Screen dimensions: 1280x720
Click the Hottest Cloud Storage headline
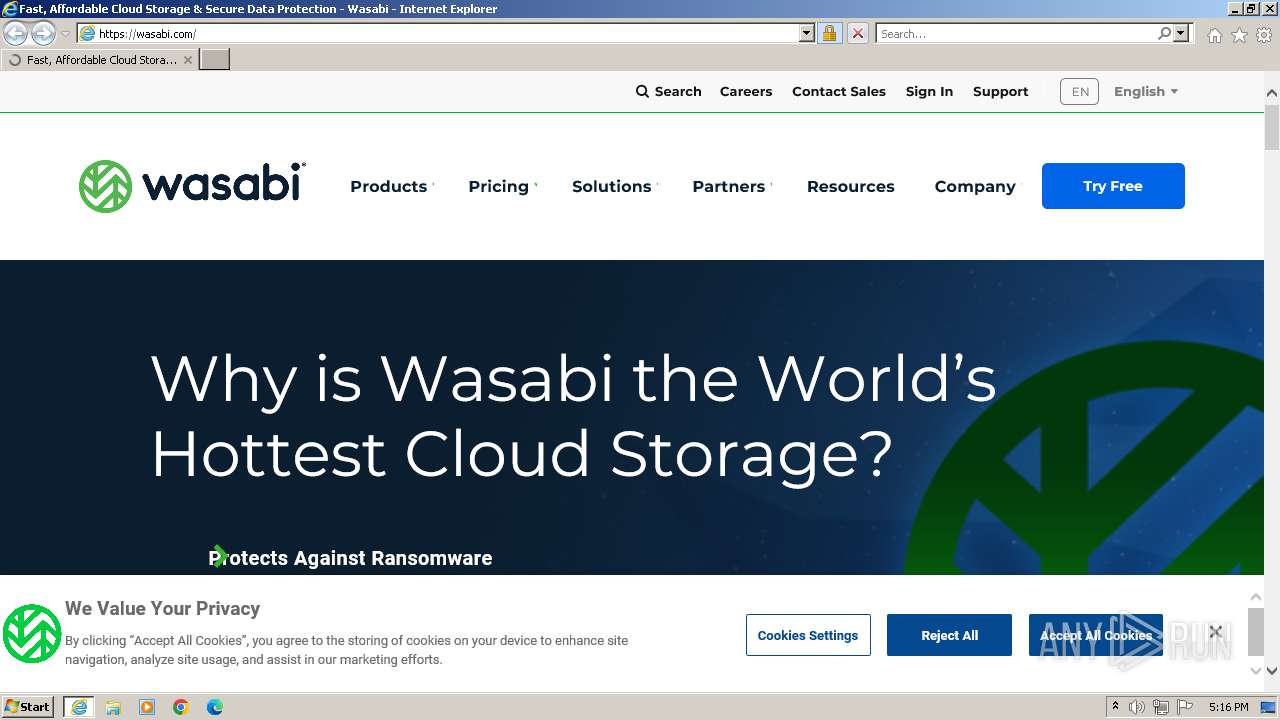521,453
